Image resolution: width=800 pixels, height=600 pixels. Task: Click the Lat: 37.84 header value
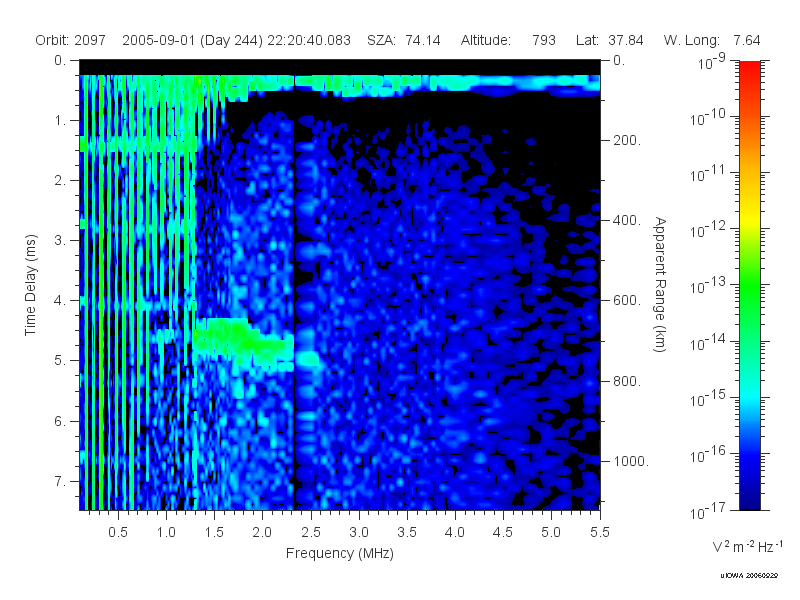click(610, 40)
